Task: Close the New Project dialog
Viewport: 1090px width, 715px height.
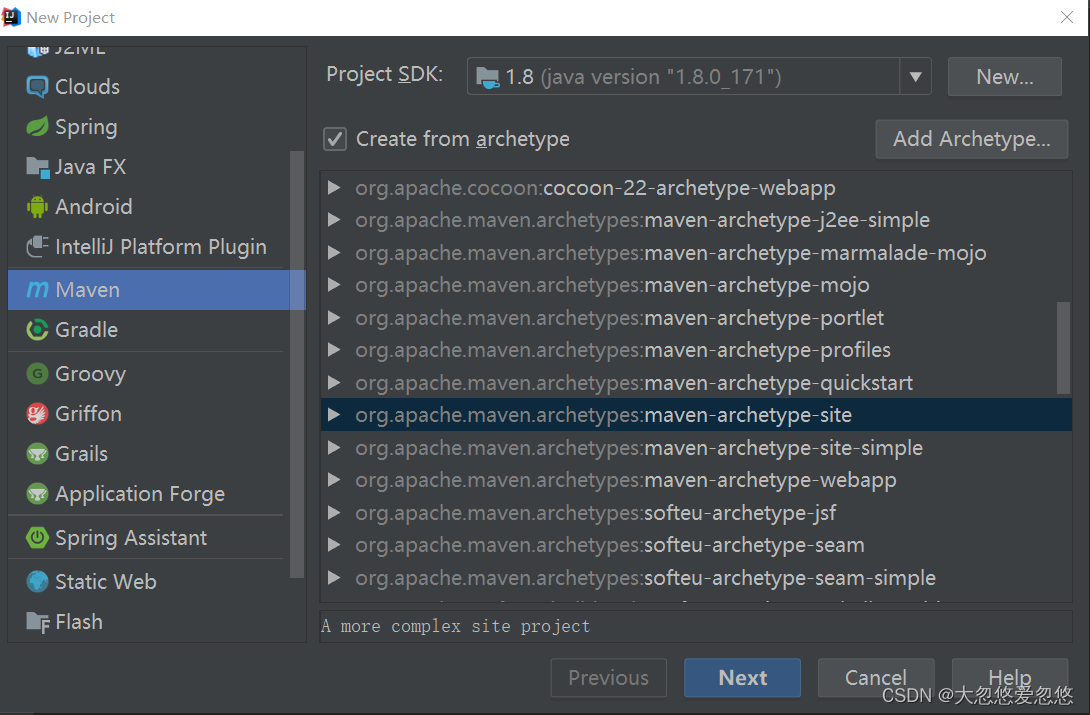Action: (x=1066, y=17)
